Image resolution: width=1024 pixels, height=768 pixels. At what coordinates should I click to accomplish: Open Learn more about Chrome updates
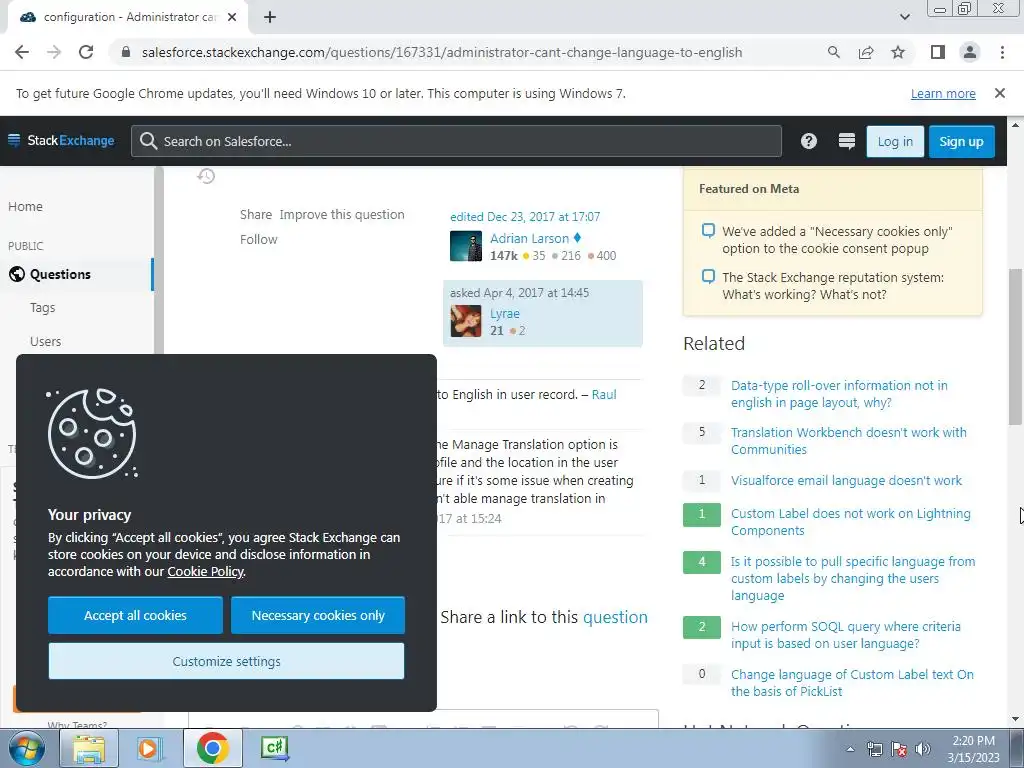pos(943,93)
